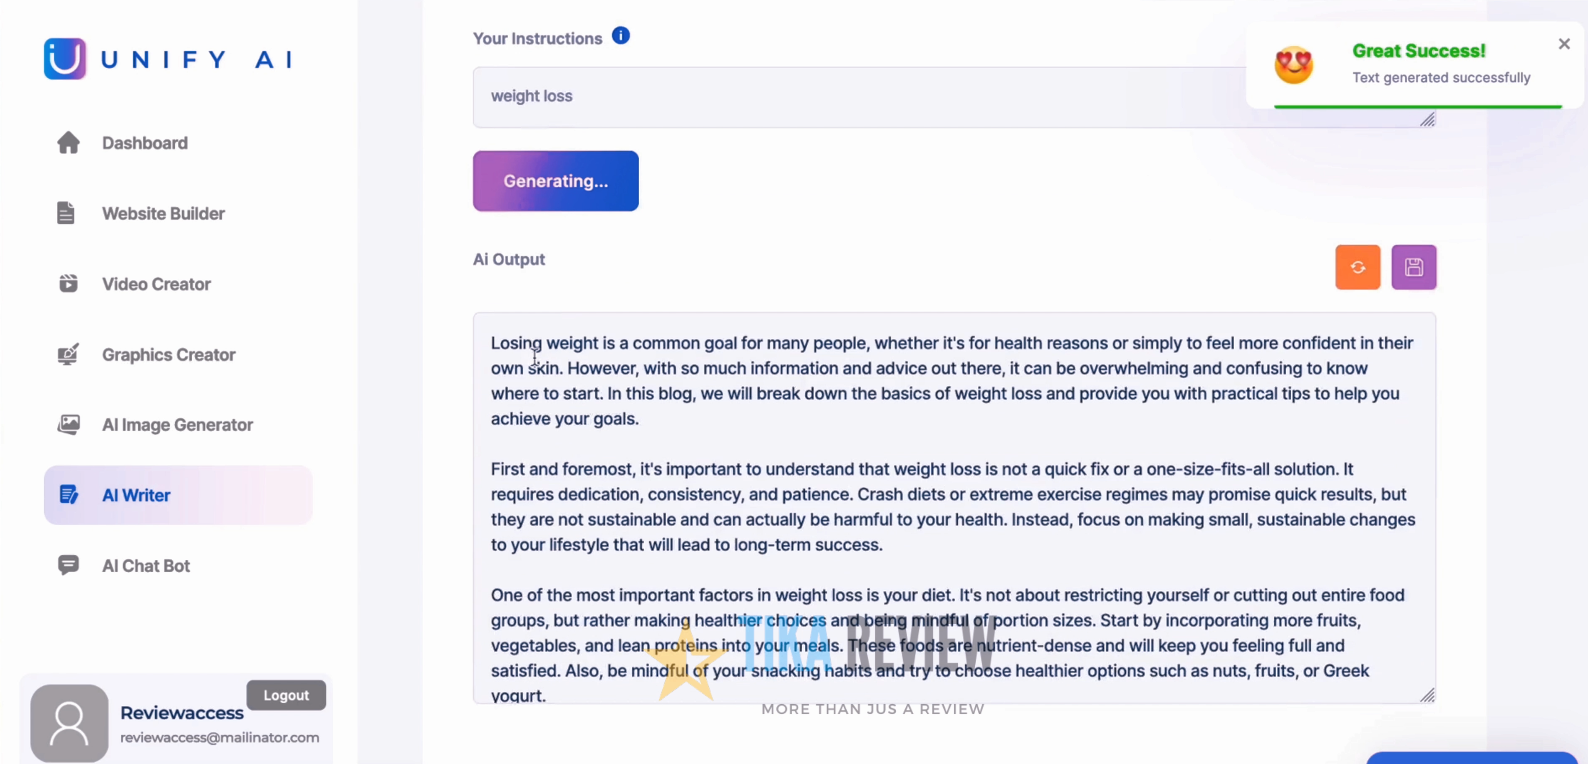Screen dimensions: 1588x764
Task: Select Dashboard from the sidebar menu
Action: click(x=144, y=142)
